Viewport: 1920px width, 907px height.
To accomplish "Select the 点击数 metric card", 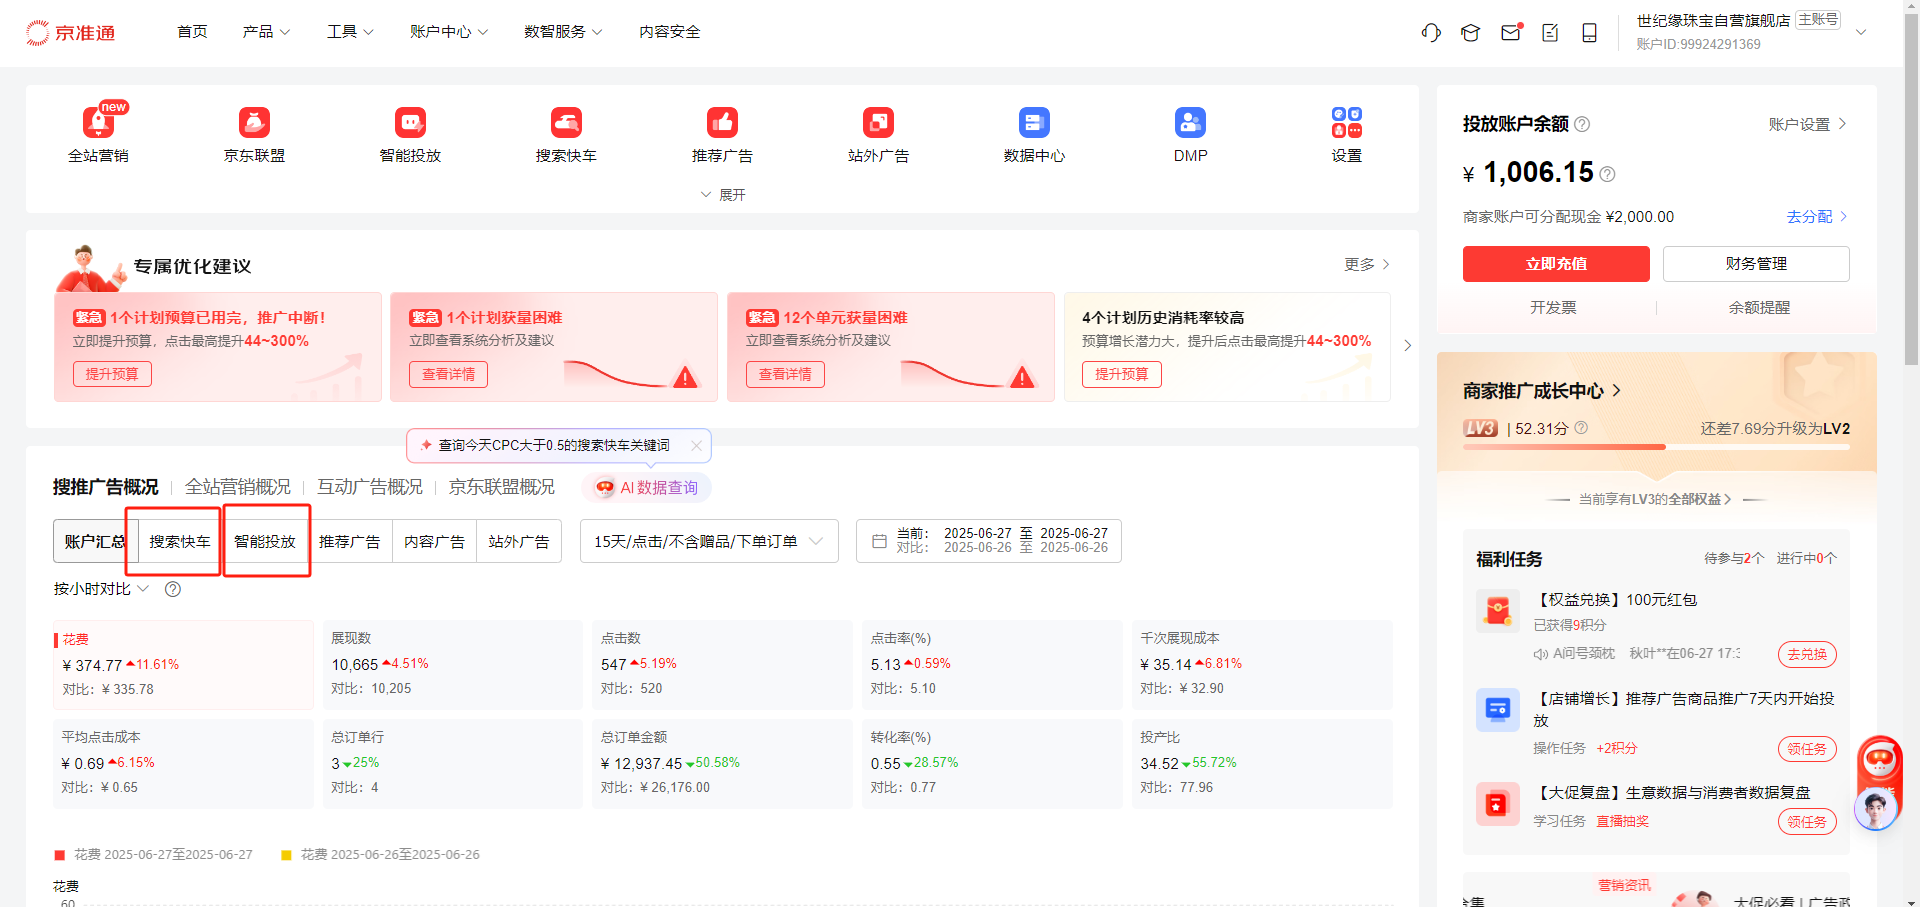I will pyautogui.click(x=721, y=664).
